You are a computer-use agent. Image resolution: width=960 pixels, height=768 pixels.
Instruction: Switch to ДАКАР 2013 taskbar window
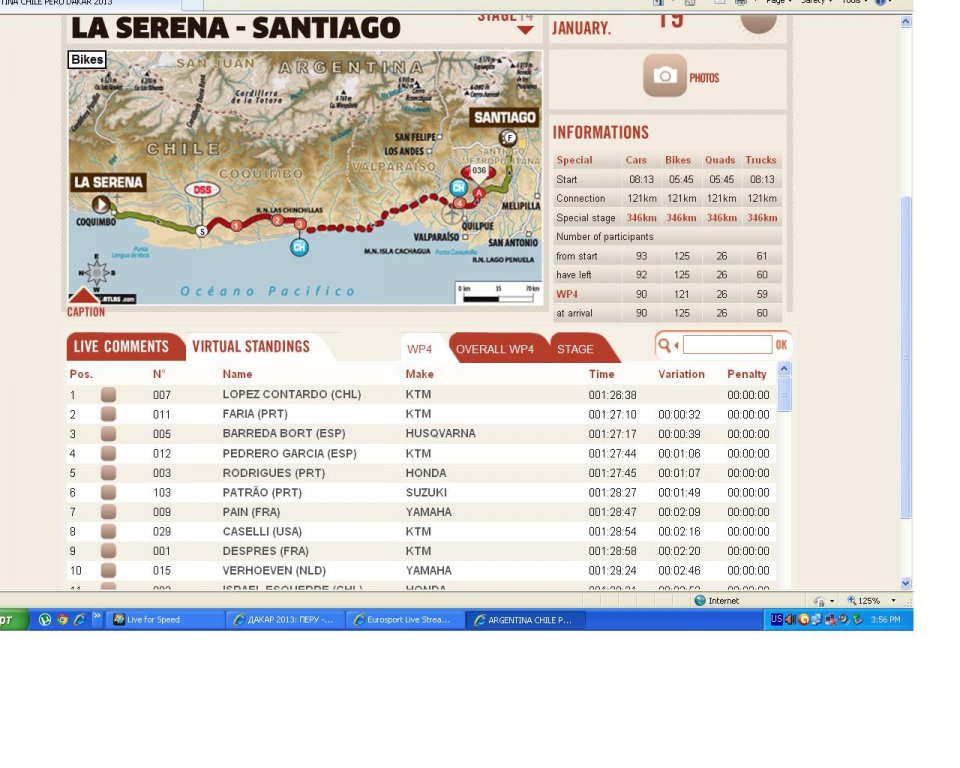285,620
